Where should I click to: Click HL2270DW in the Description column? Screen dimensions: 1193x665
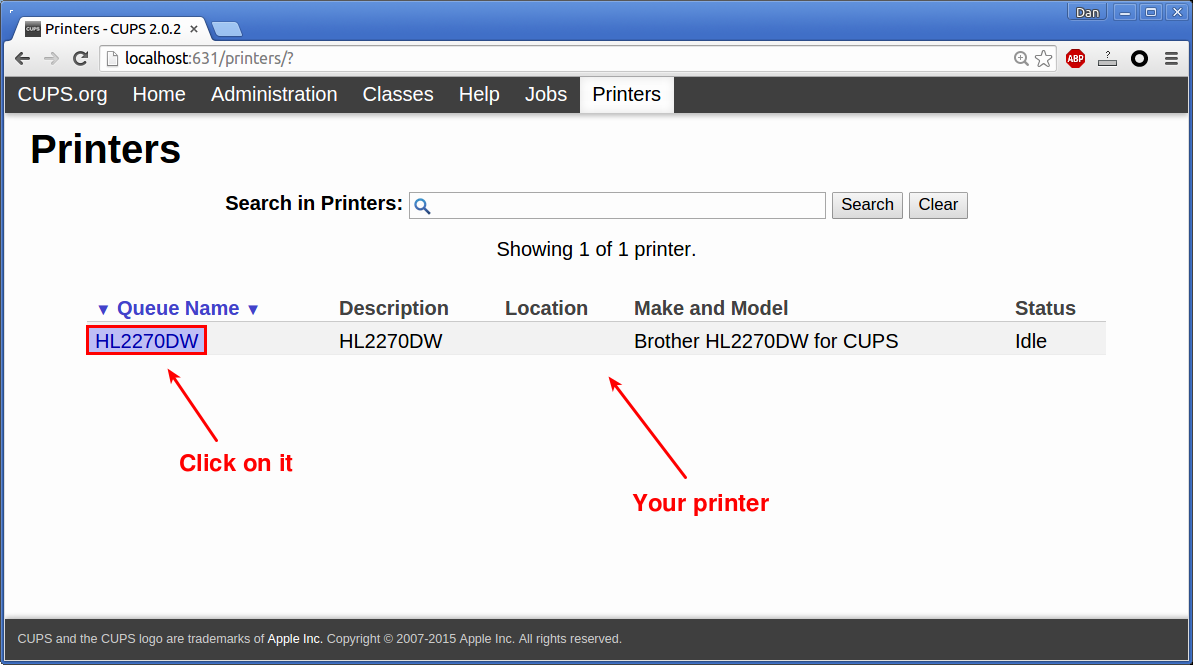coord(390,341)
